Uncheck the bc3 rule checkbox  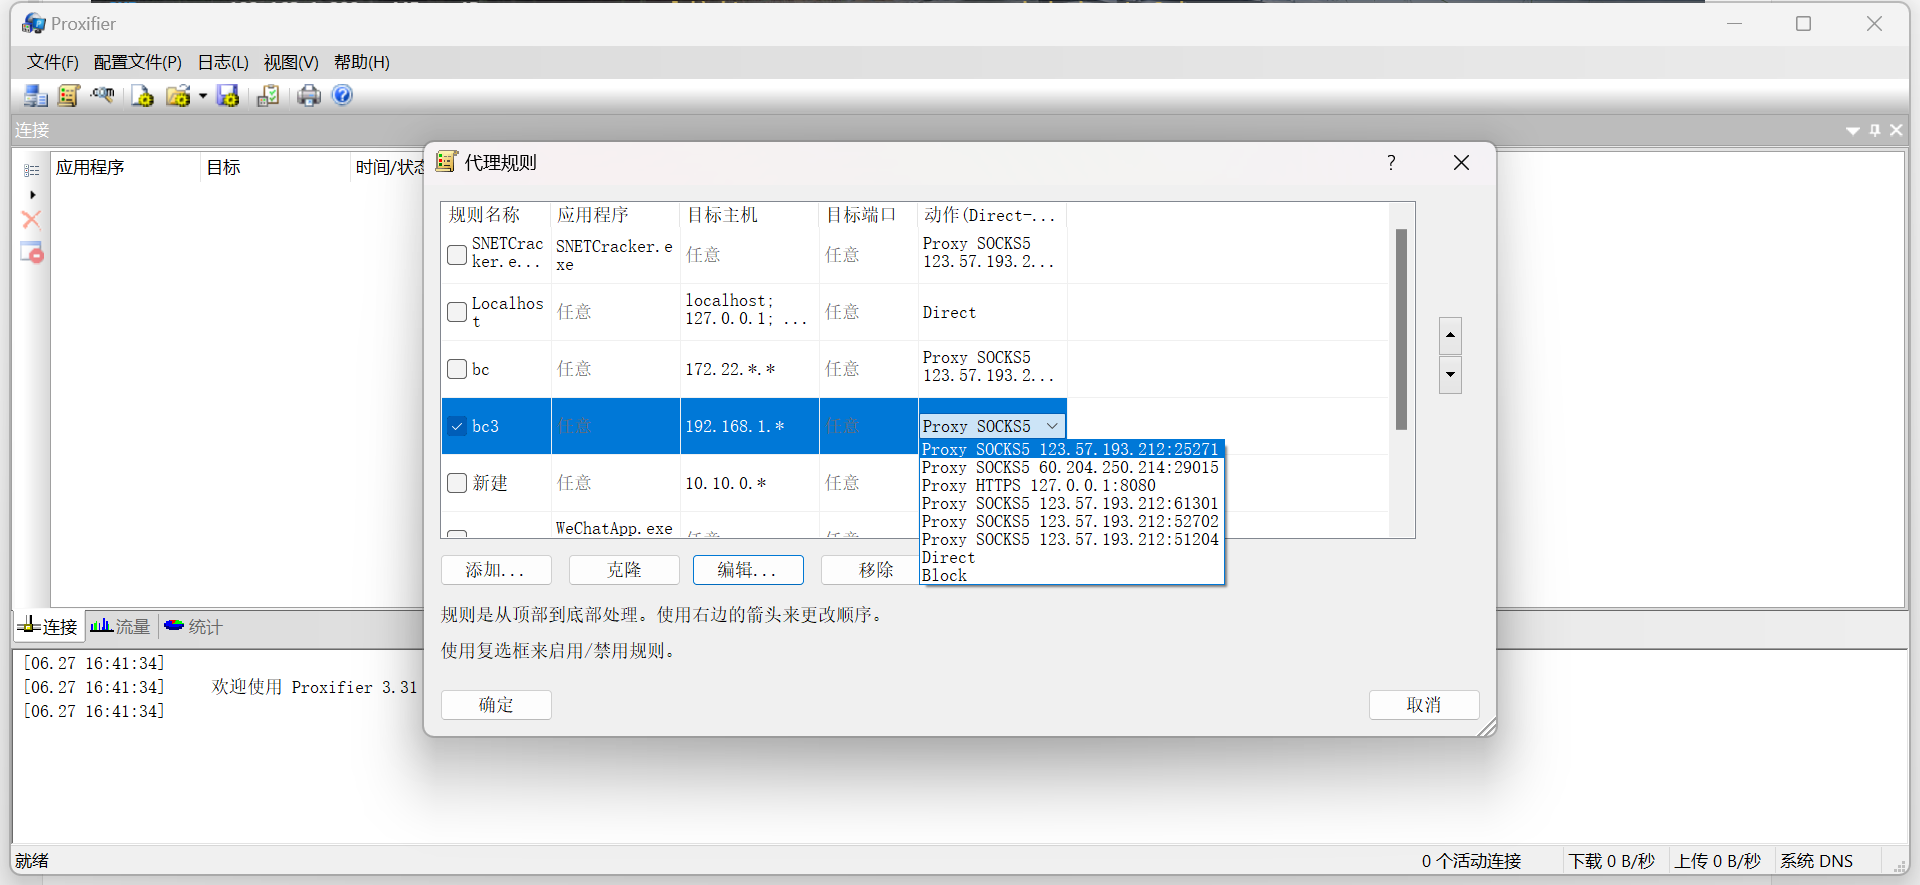[x=457, y=426]
